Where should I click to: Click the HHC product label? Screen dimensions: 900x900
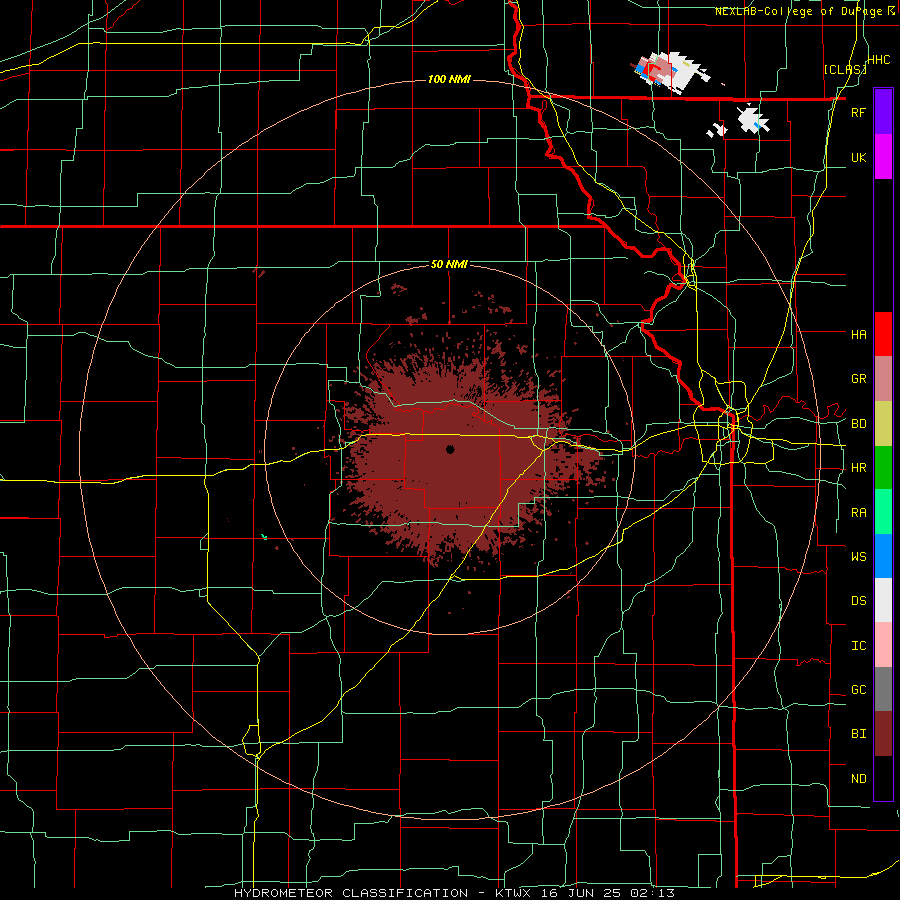(878, 60)
